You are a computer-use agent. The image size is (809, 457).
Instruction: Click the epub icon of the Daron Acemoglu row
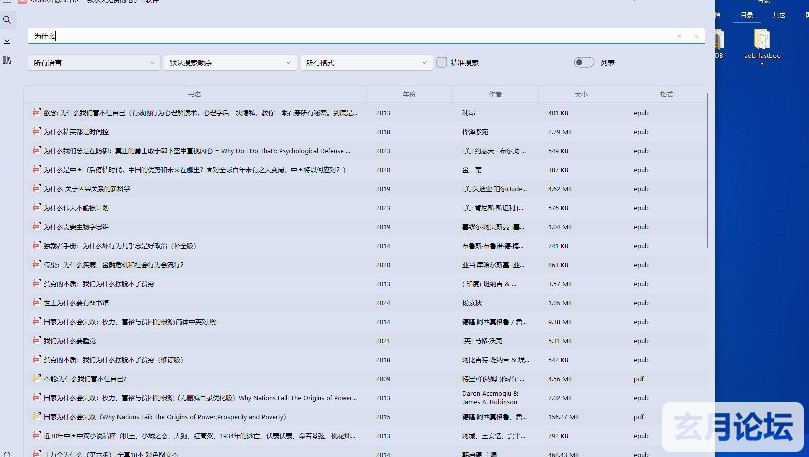point(36,398)
